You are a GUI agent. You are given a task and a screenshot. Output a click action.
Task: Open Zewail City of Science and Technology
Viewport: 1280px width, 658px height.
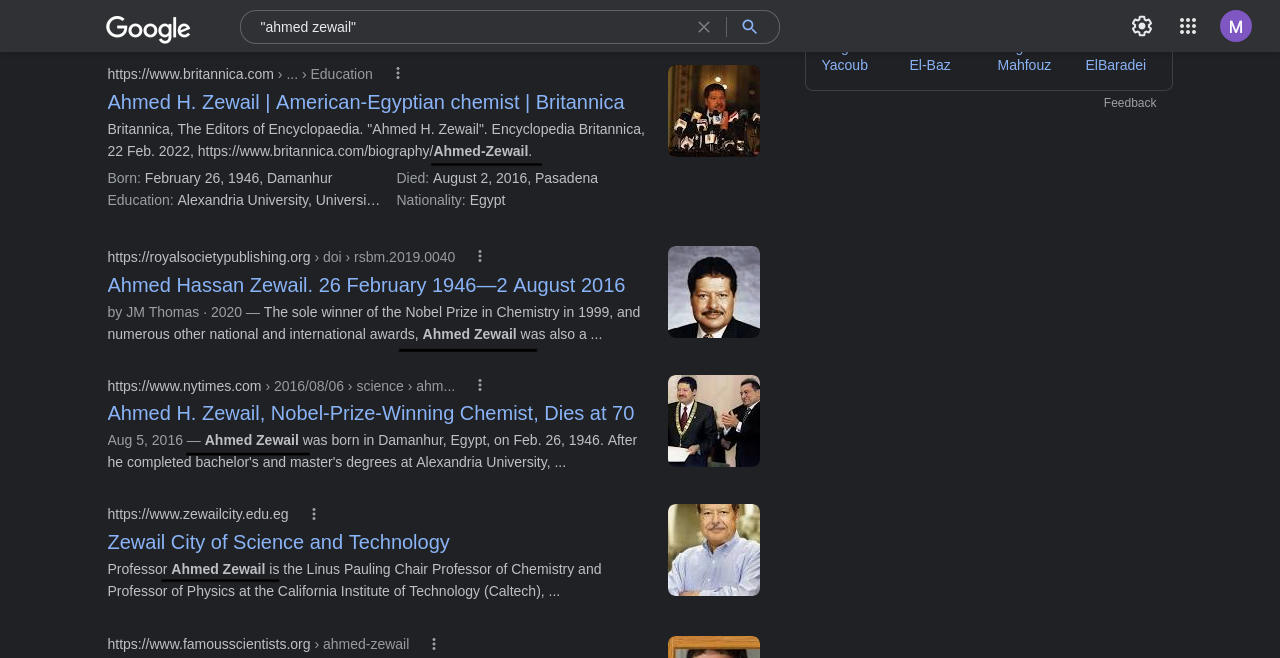[279, 542]
